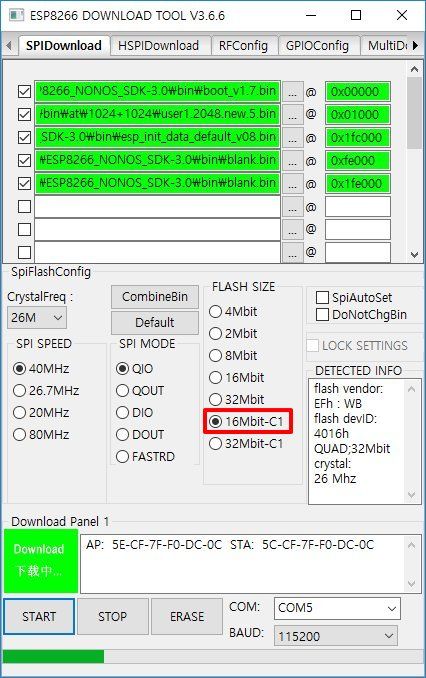This screenshot has height=678, width=426.
Task: Click the download progress bar
Action: [213, 656]
